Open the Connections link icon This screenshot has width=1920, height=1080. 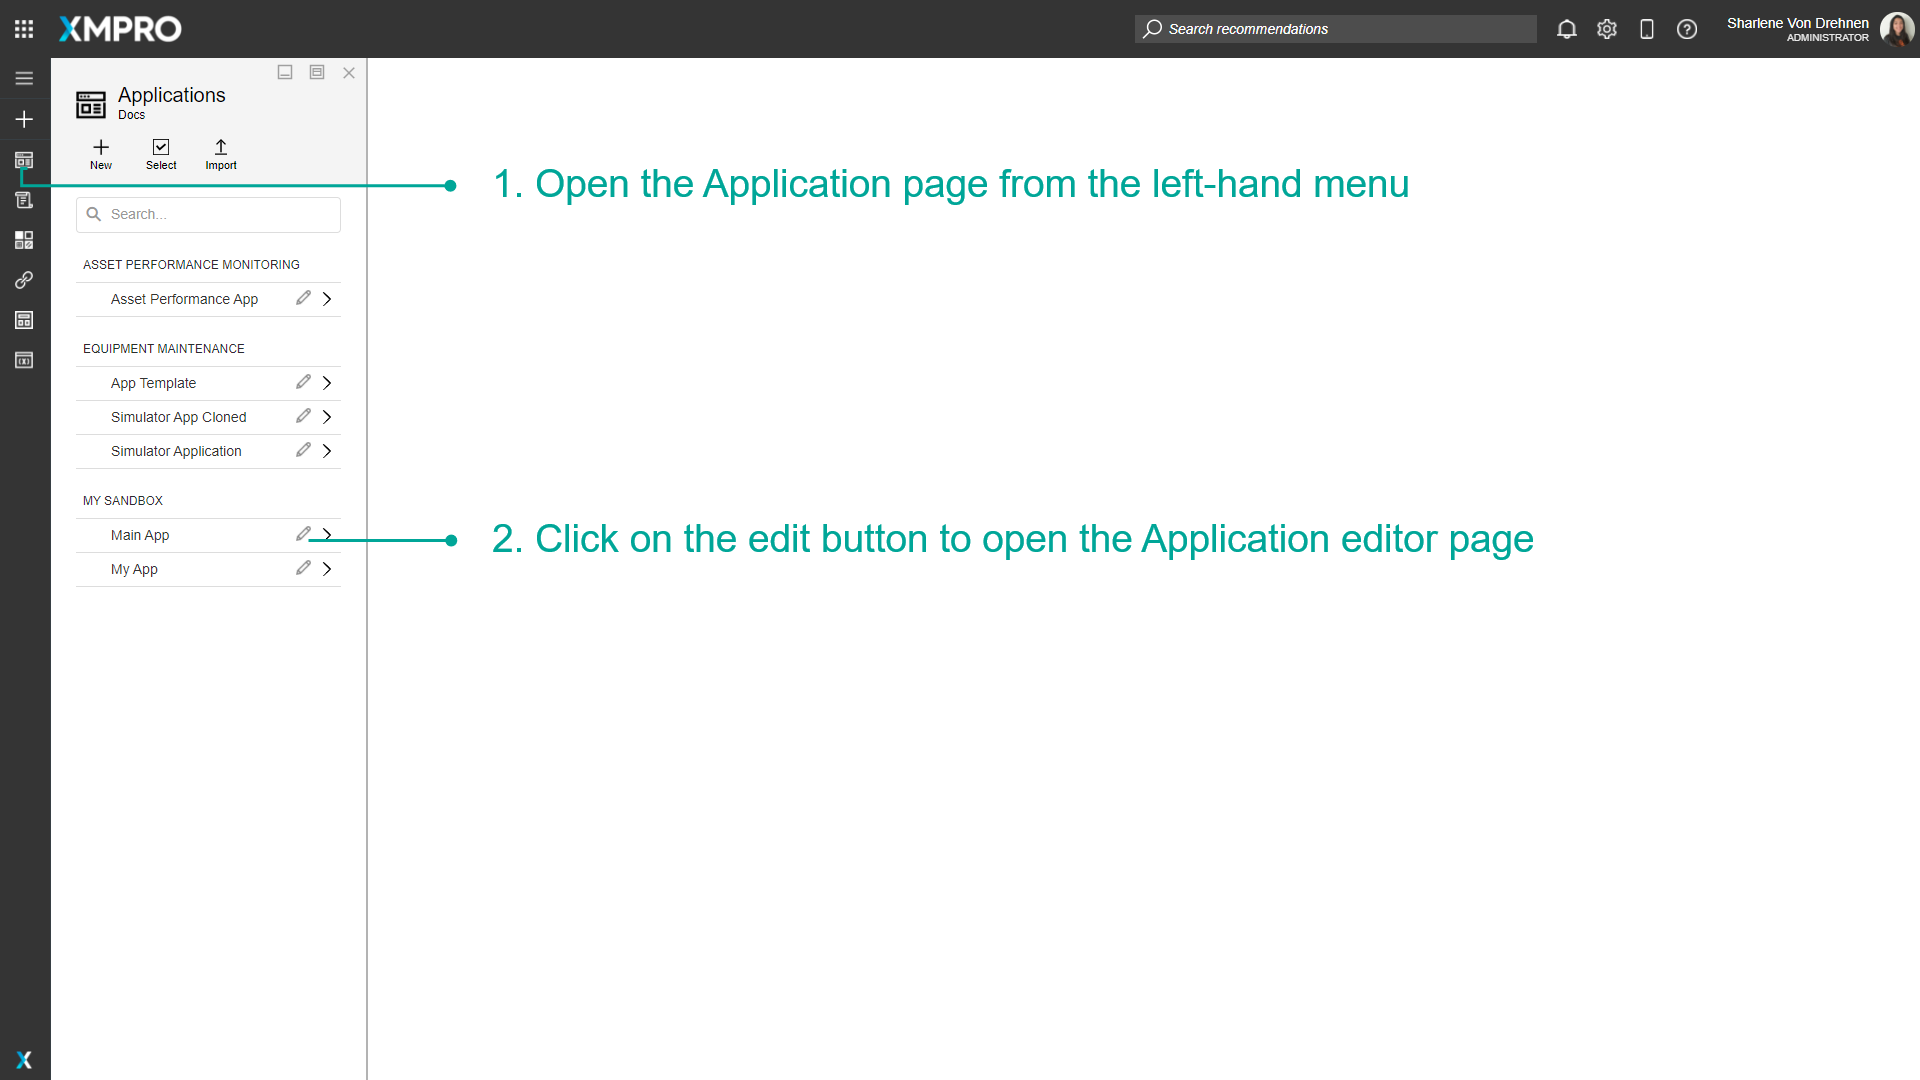24,280
